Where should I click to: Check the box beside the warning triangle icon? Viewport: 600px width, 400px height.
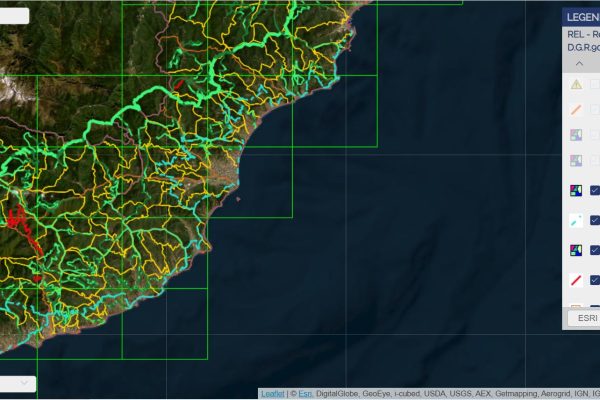point(595,84)
